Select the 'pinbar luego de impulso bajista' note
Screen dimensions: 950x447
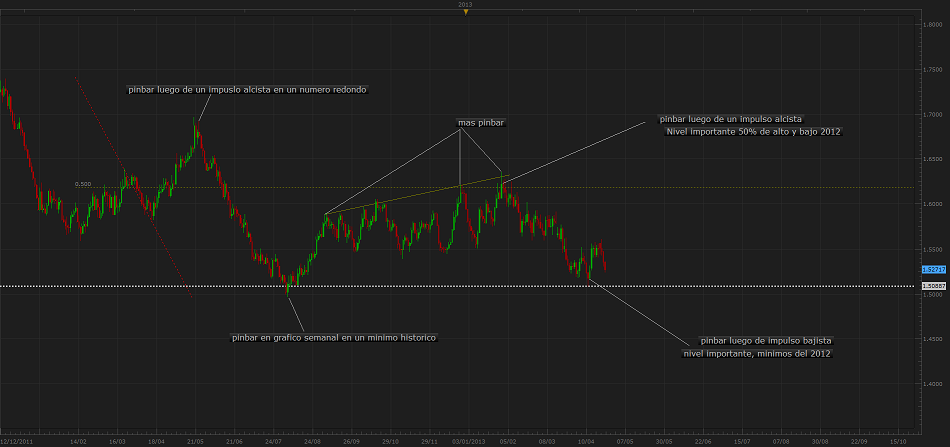point(765,340)
